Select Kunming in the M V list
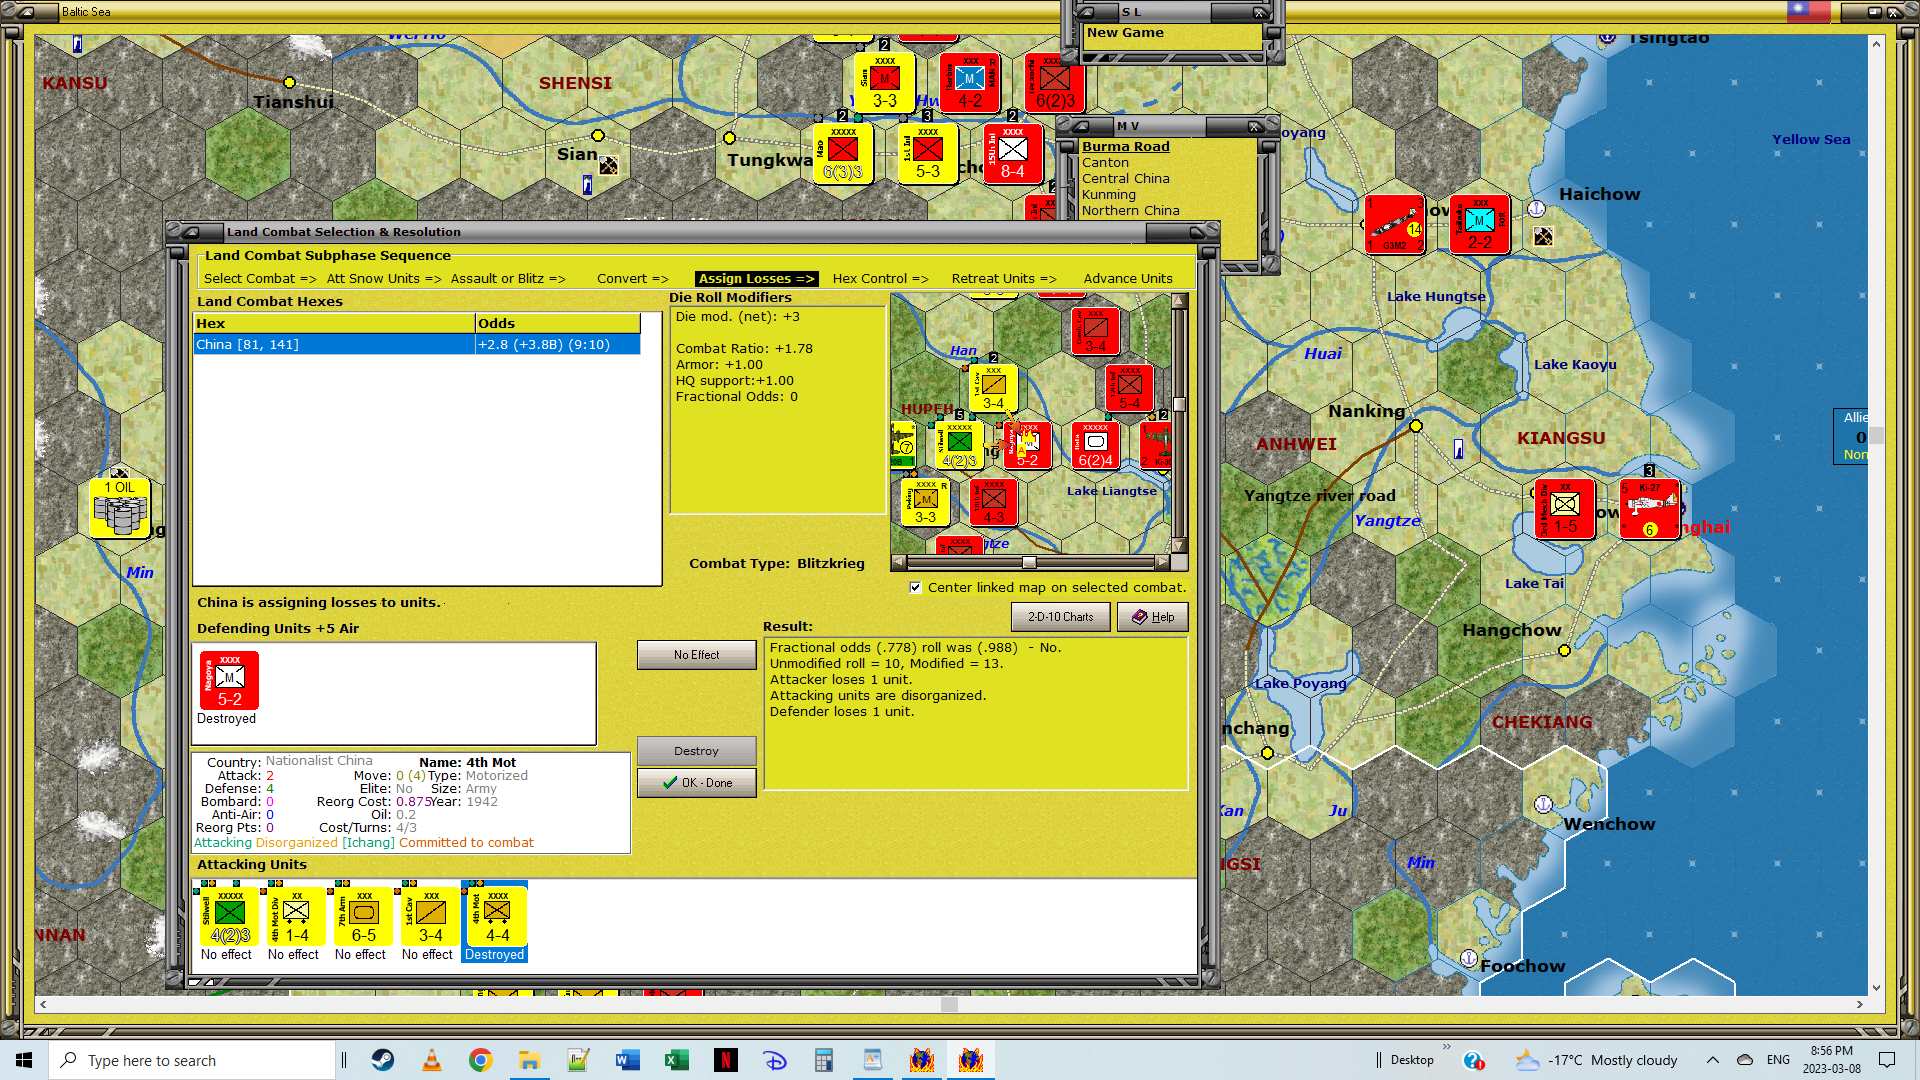 pos(1109,194)
